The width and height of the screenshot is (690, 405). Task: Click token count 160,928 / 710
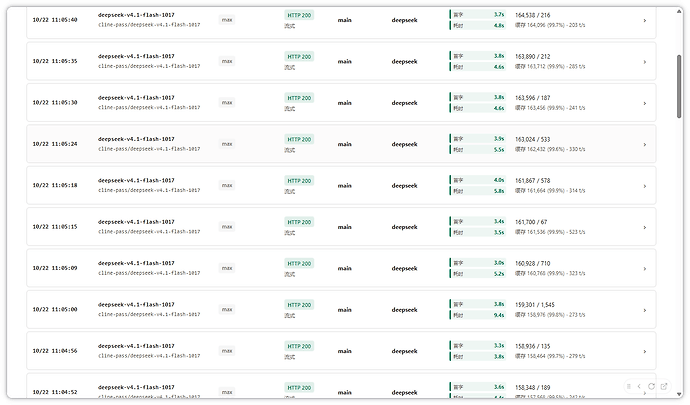click(x=532, y=263)
